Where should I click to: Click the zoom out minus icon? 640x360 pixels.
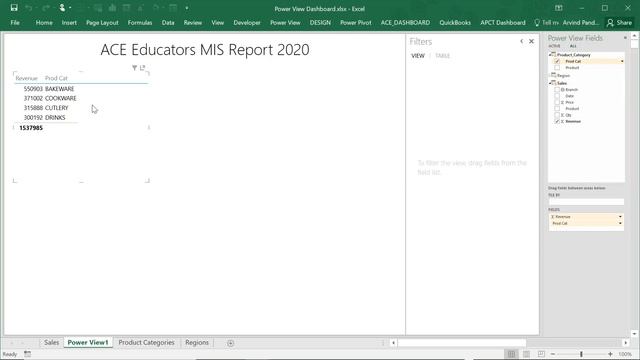click(x=553, y=354)
